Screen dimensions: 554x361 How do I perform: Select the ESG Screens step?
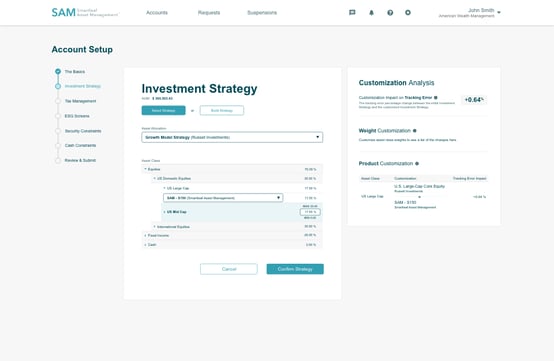pos(77,116)
